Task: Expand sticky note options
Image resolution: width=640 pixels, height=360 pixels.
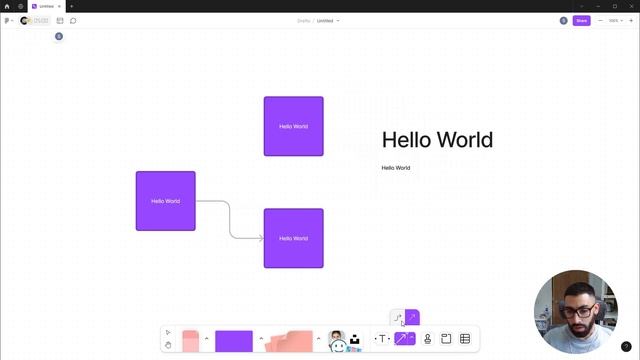Action: coord(318,338)
